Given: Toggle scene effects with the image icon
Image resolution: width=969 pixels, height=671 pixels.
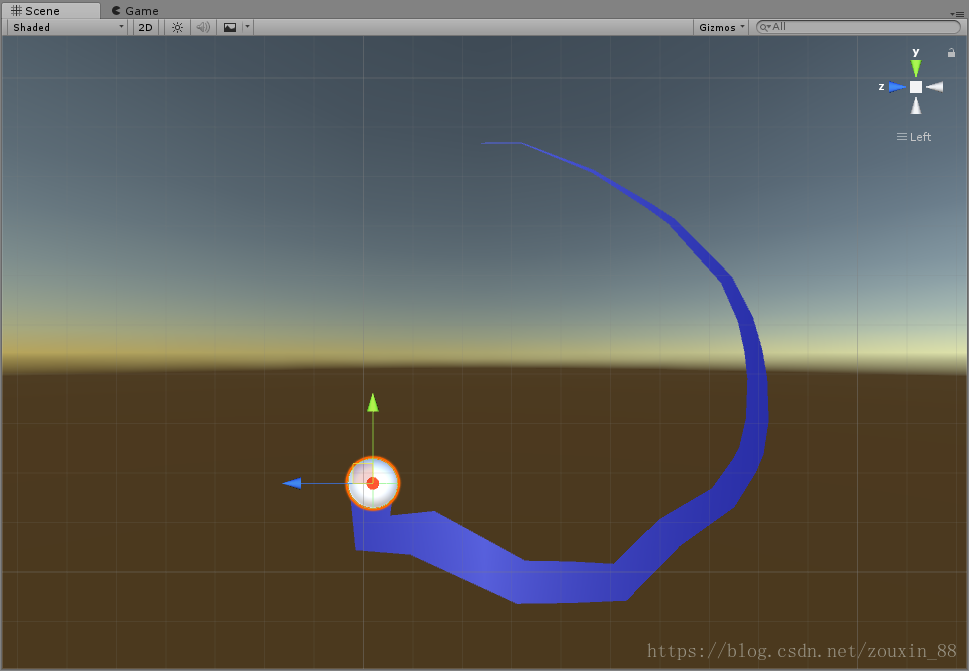Looking at the screenshot, I should [228, 27].
